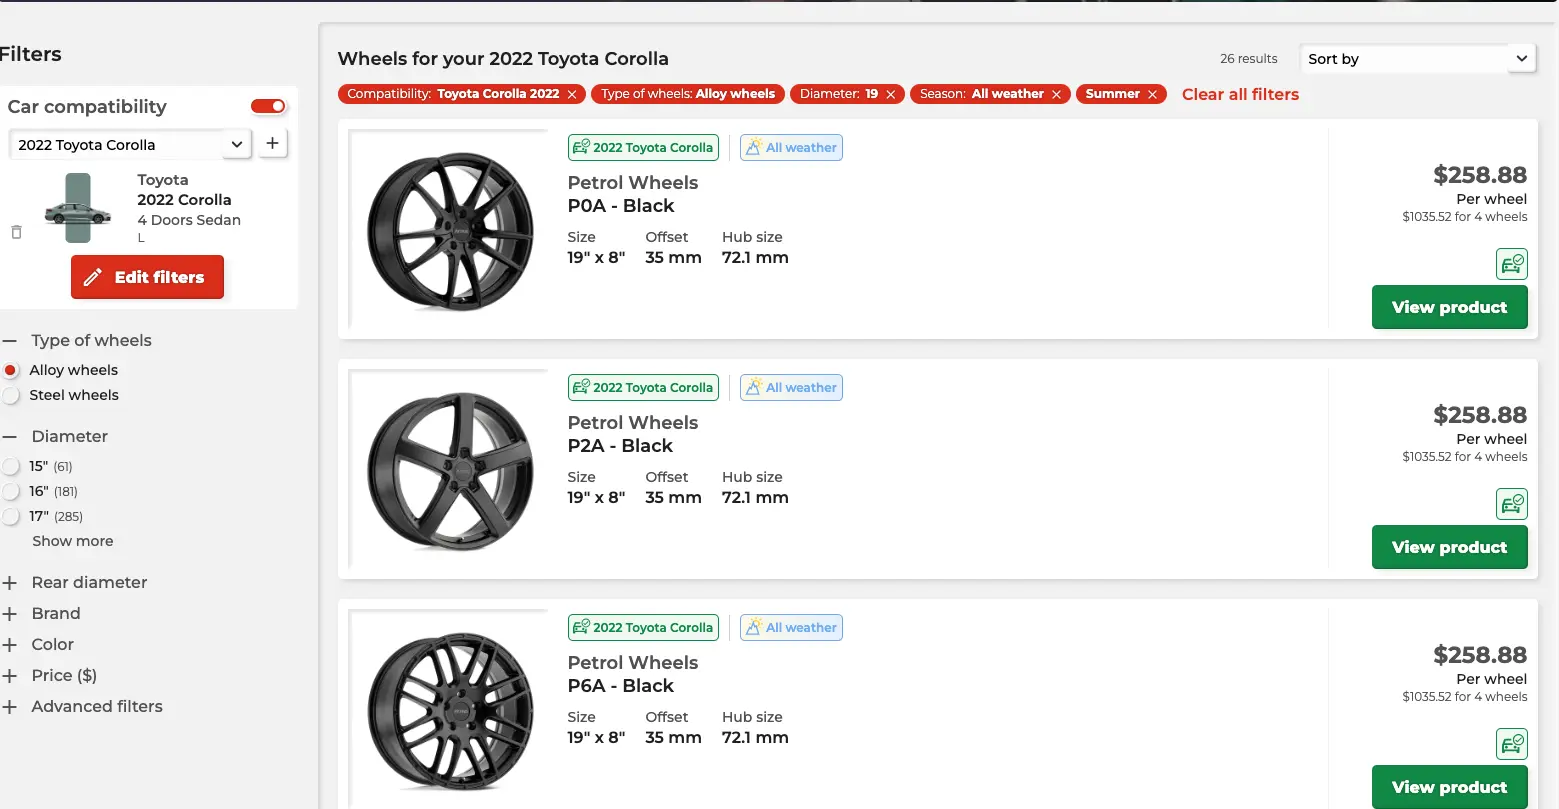The height and width of the screenshot is (809, 1559).
Task: Click the fitment check icon on P2A card
Action: coord(1512,504)
